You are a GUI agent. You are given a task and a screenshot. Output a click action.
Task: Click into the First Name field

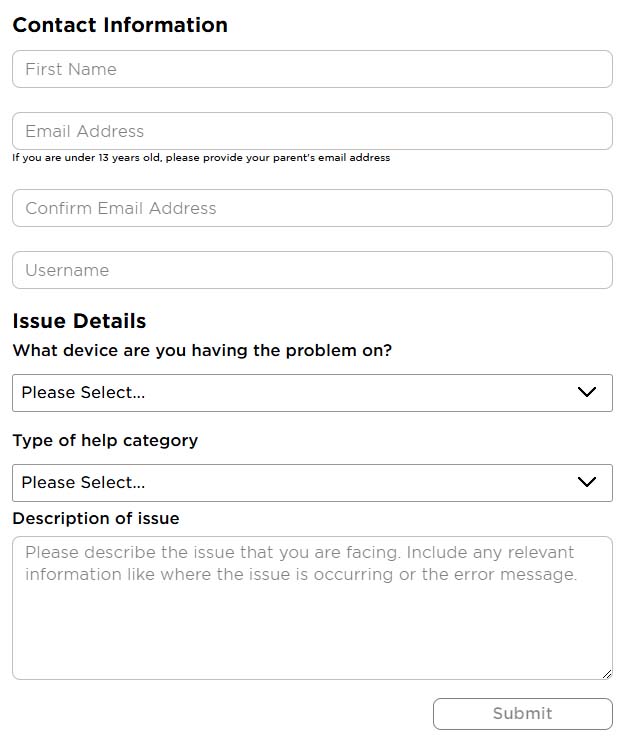312,69
